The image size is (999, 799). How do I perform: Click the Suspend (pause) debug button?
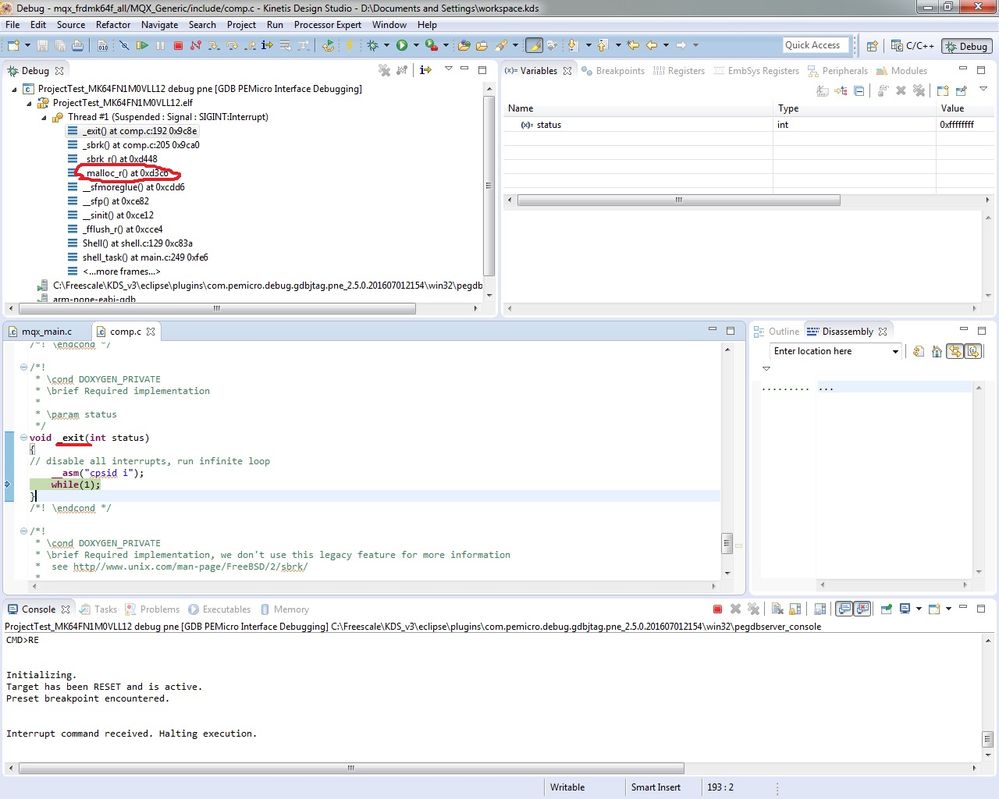161,45
